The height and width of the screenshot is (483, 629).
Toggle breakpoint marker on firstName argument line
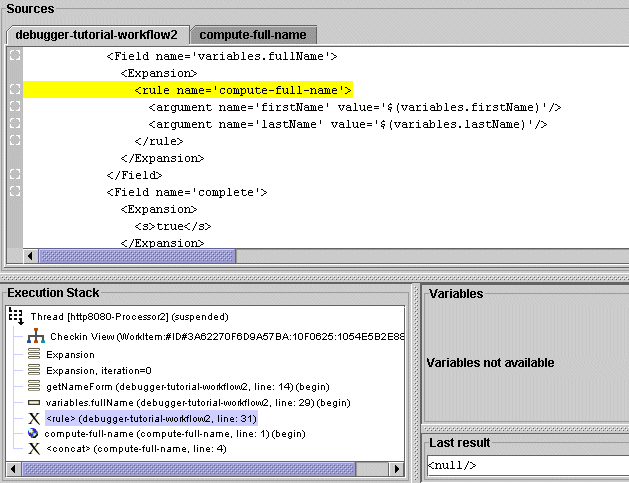[x=15, y=106]
